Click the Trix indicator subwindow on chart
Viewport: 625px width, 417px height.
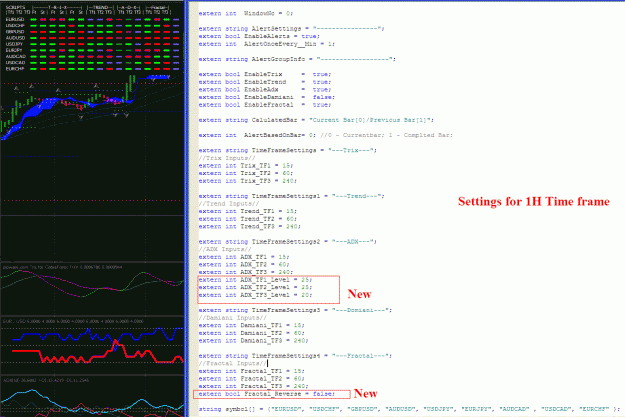(92, 289)
